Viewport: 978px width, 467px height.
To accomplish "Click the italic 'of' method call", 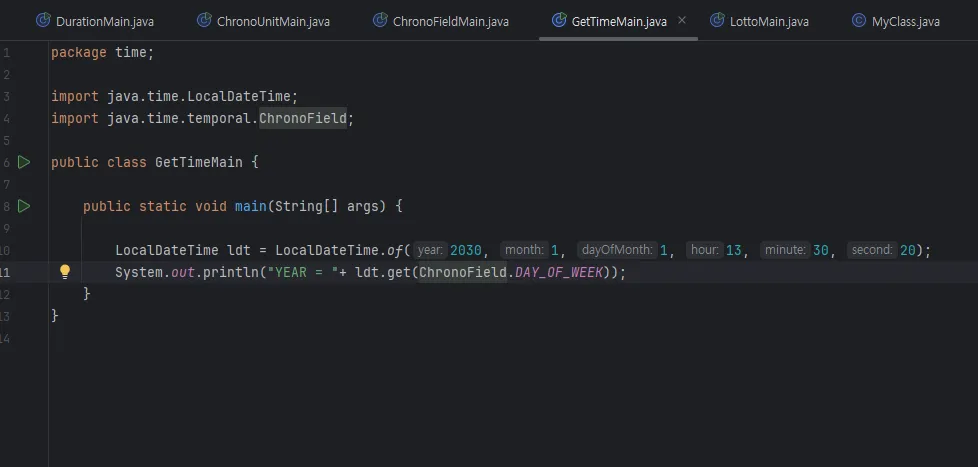I will click(395, 250).
